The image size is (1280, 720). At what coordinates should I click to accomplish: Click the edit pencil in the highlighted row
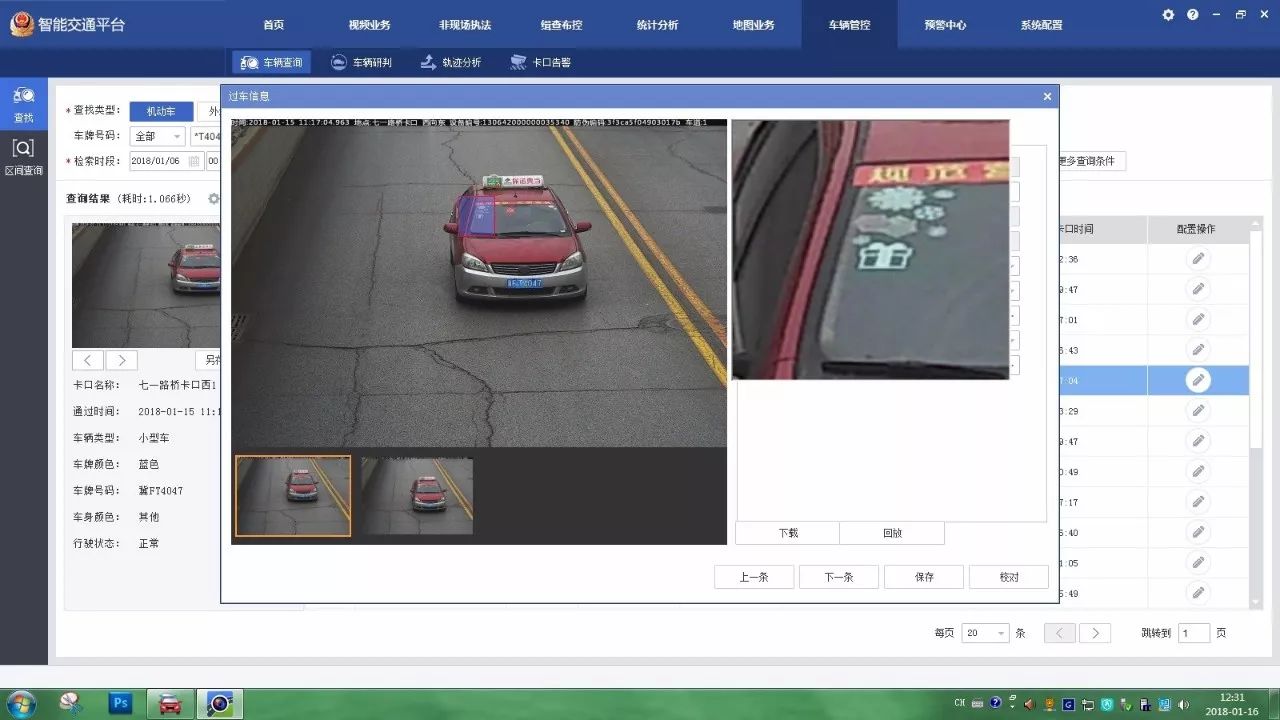1198,380
